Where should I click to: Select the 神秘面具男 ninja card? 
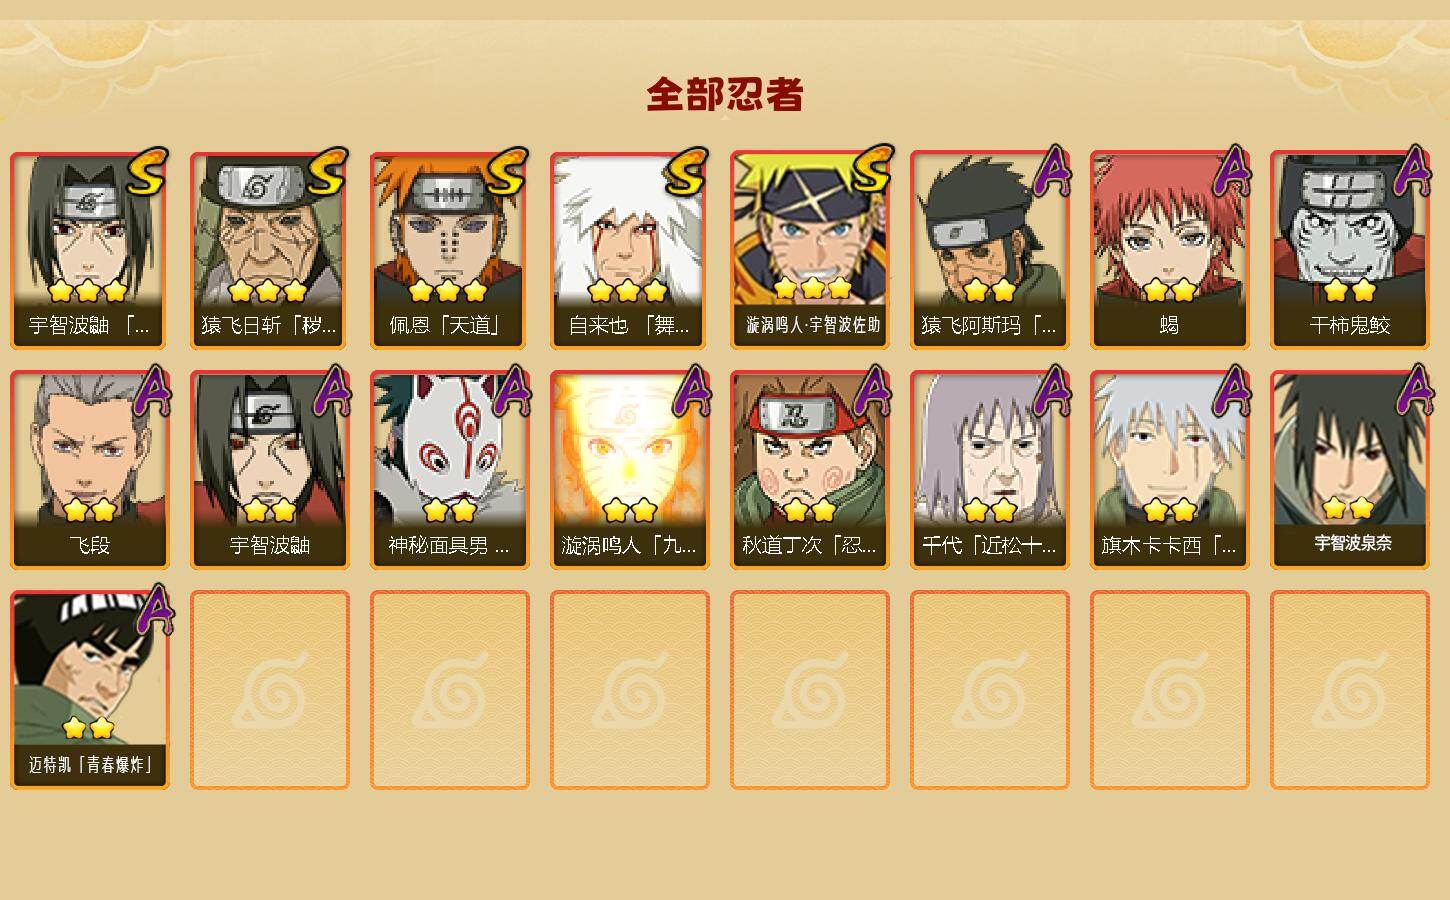click(x=450, y=470)
